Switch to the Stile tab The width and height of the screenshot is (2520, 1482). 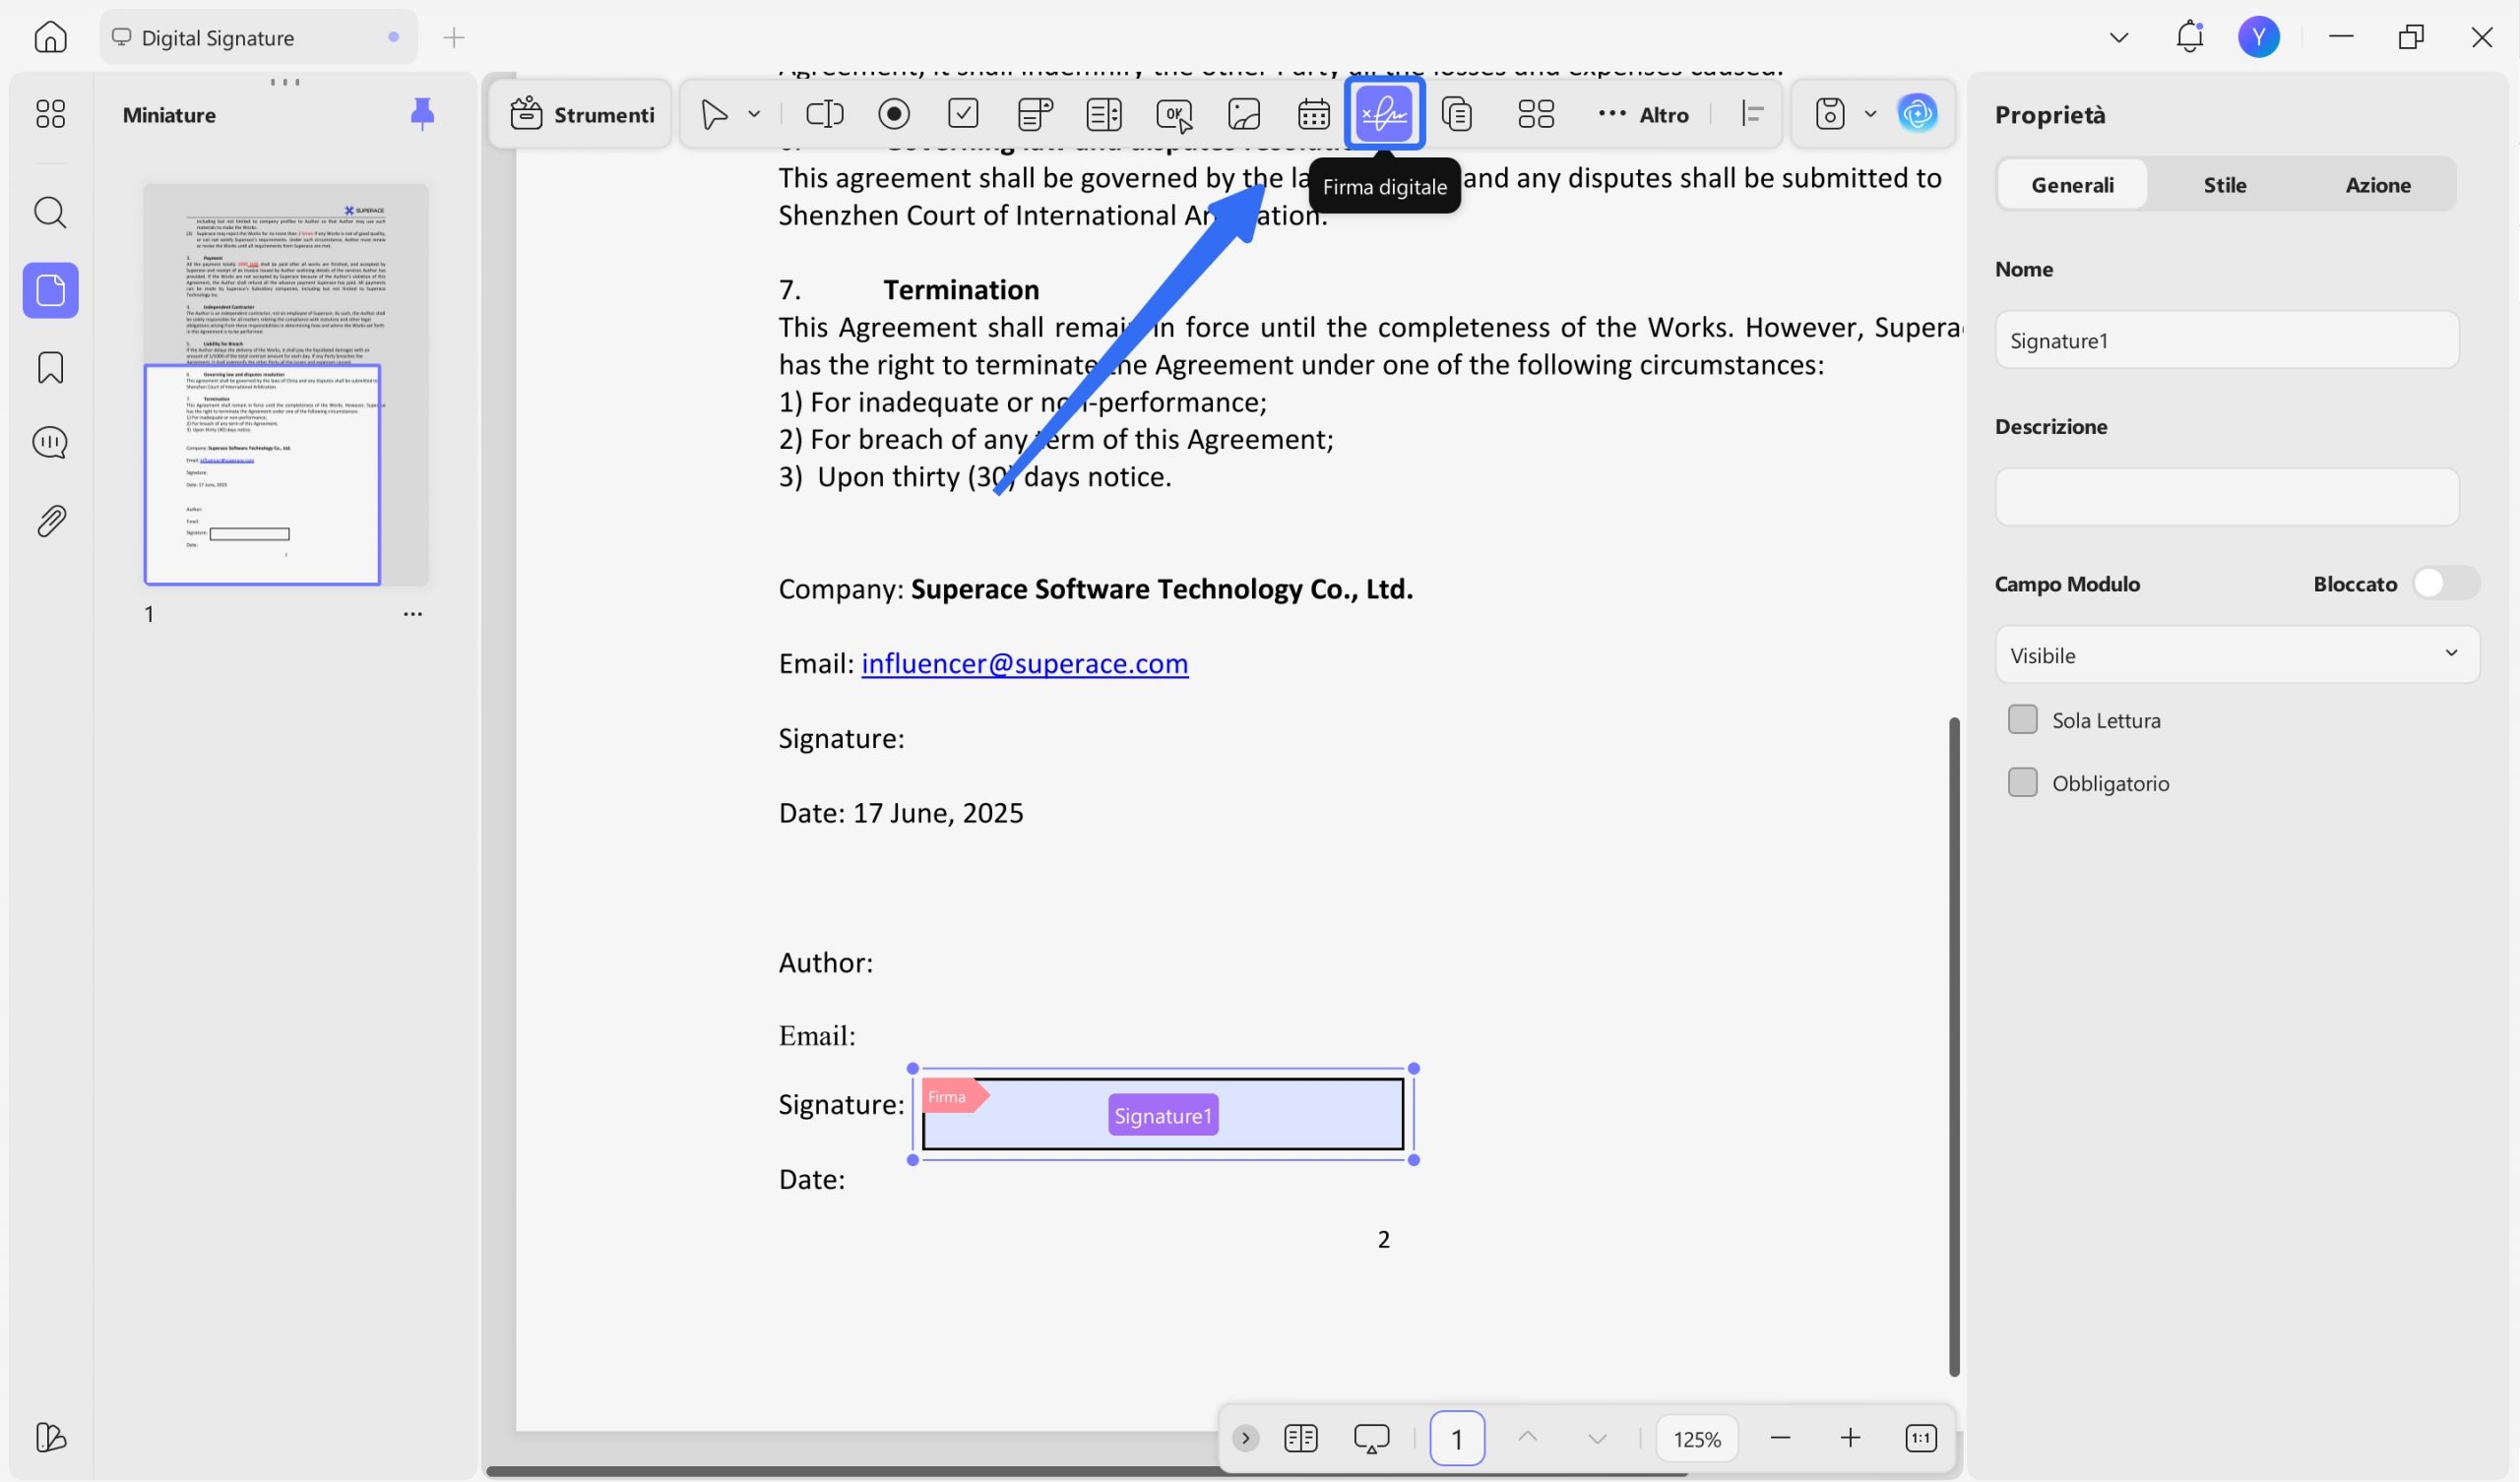click(x=2225, y=185)
